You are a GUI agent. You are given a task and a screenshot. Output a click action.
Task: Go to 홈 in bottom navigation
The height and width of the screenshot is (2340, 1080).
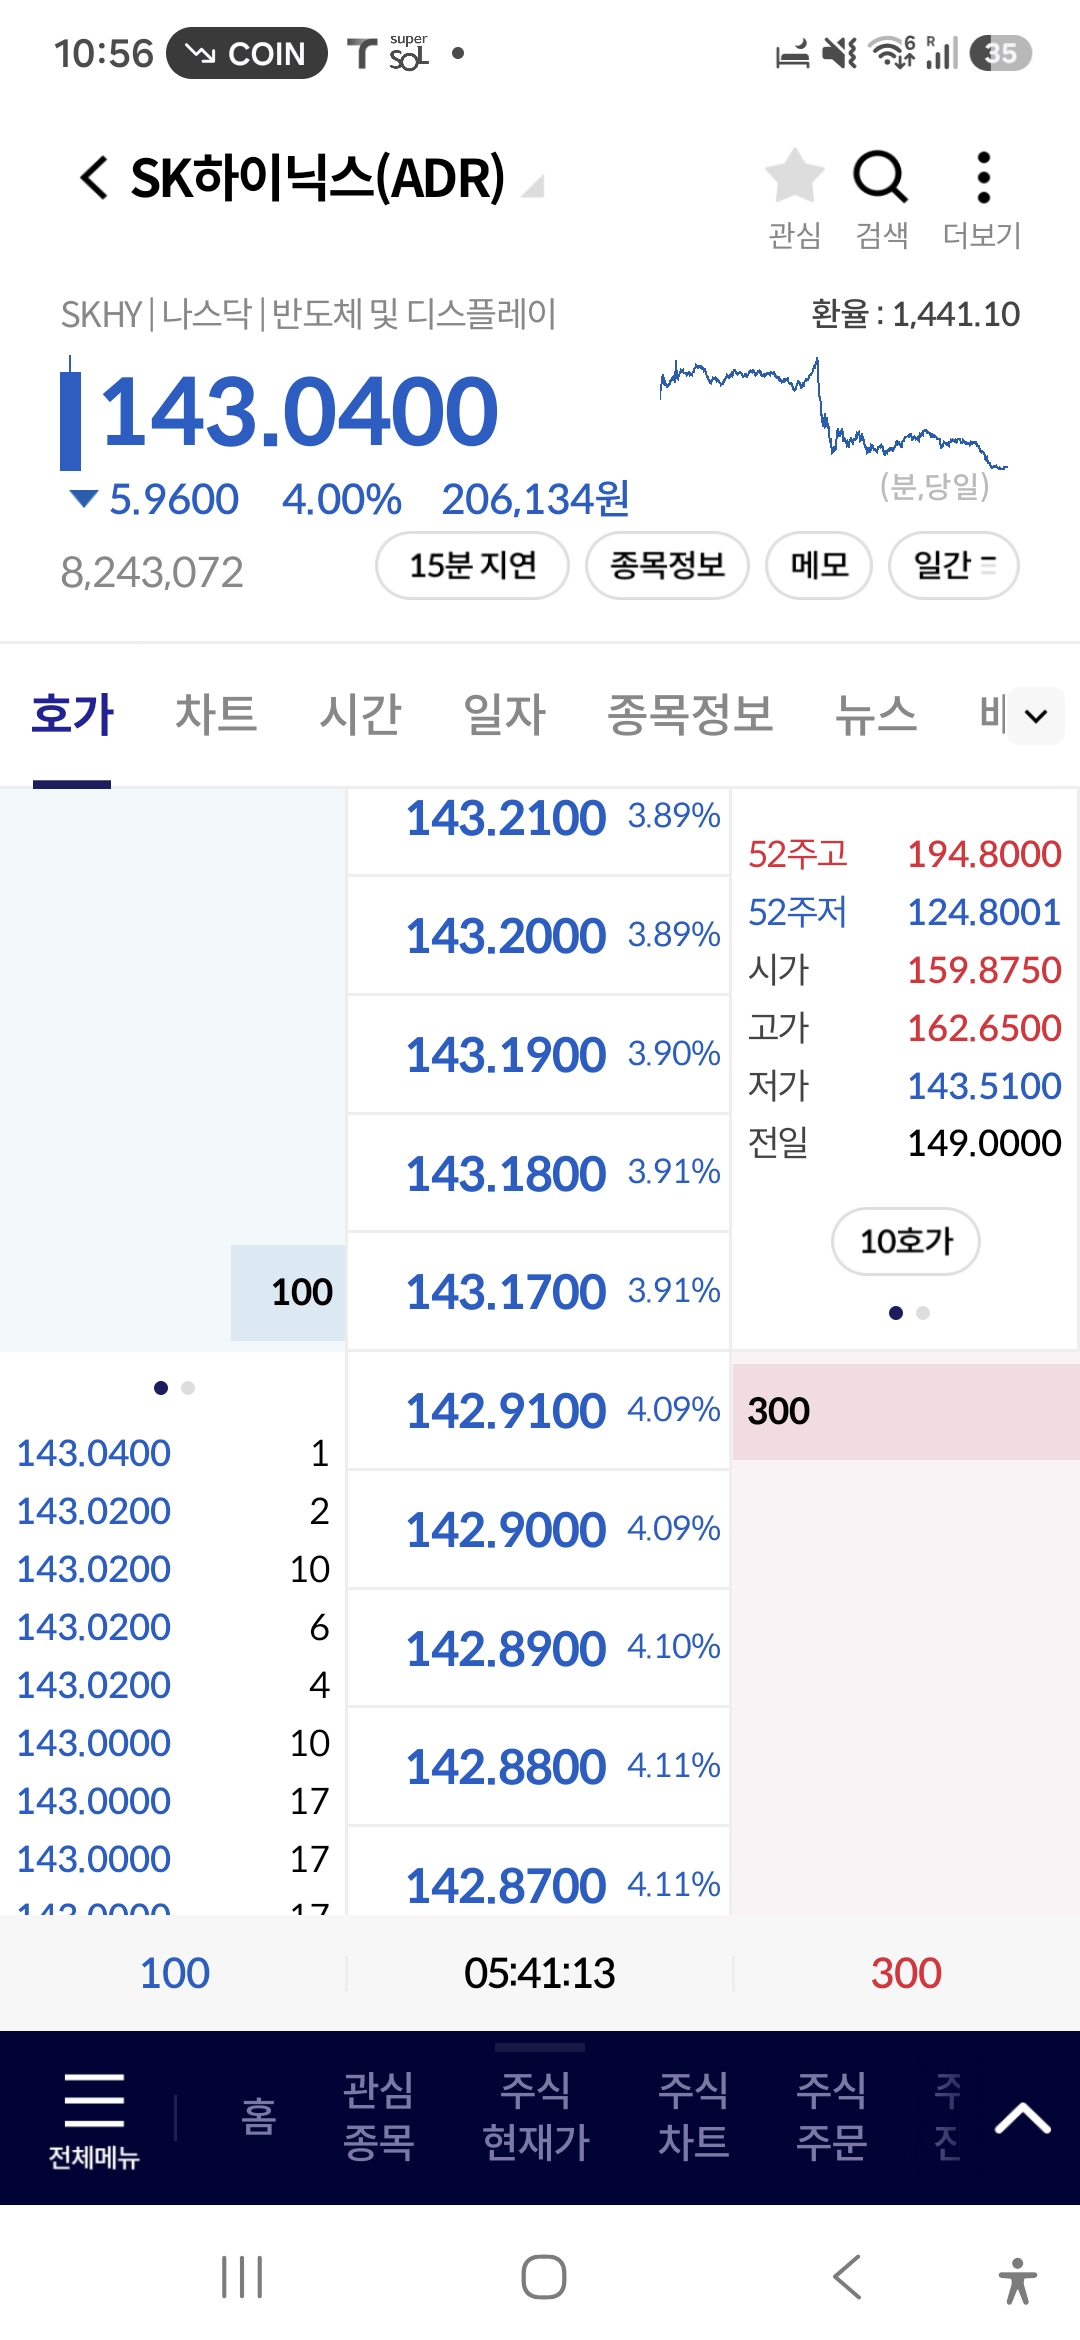(x=259, y=2116)
